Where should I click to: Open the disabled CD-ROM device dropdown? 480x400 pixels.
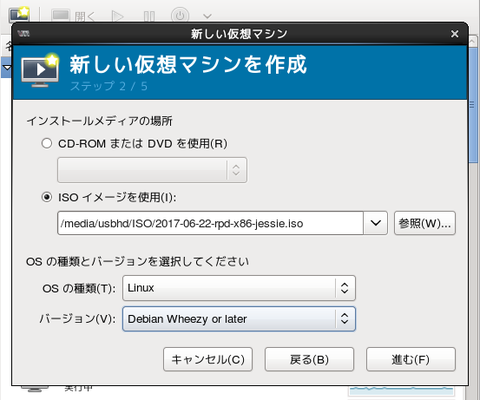click(x=152, y=170)
